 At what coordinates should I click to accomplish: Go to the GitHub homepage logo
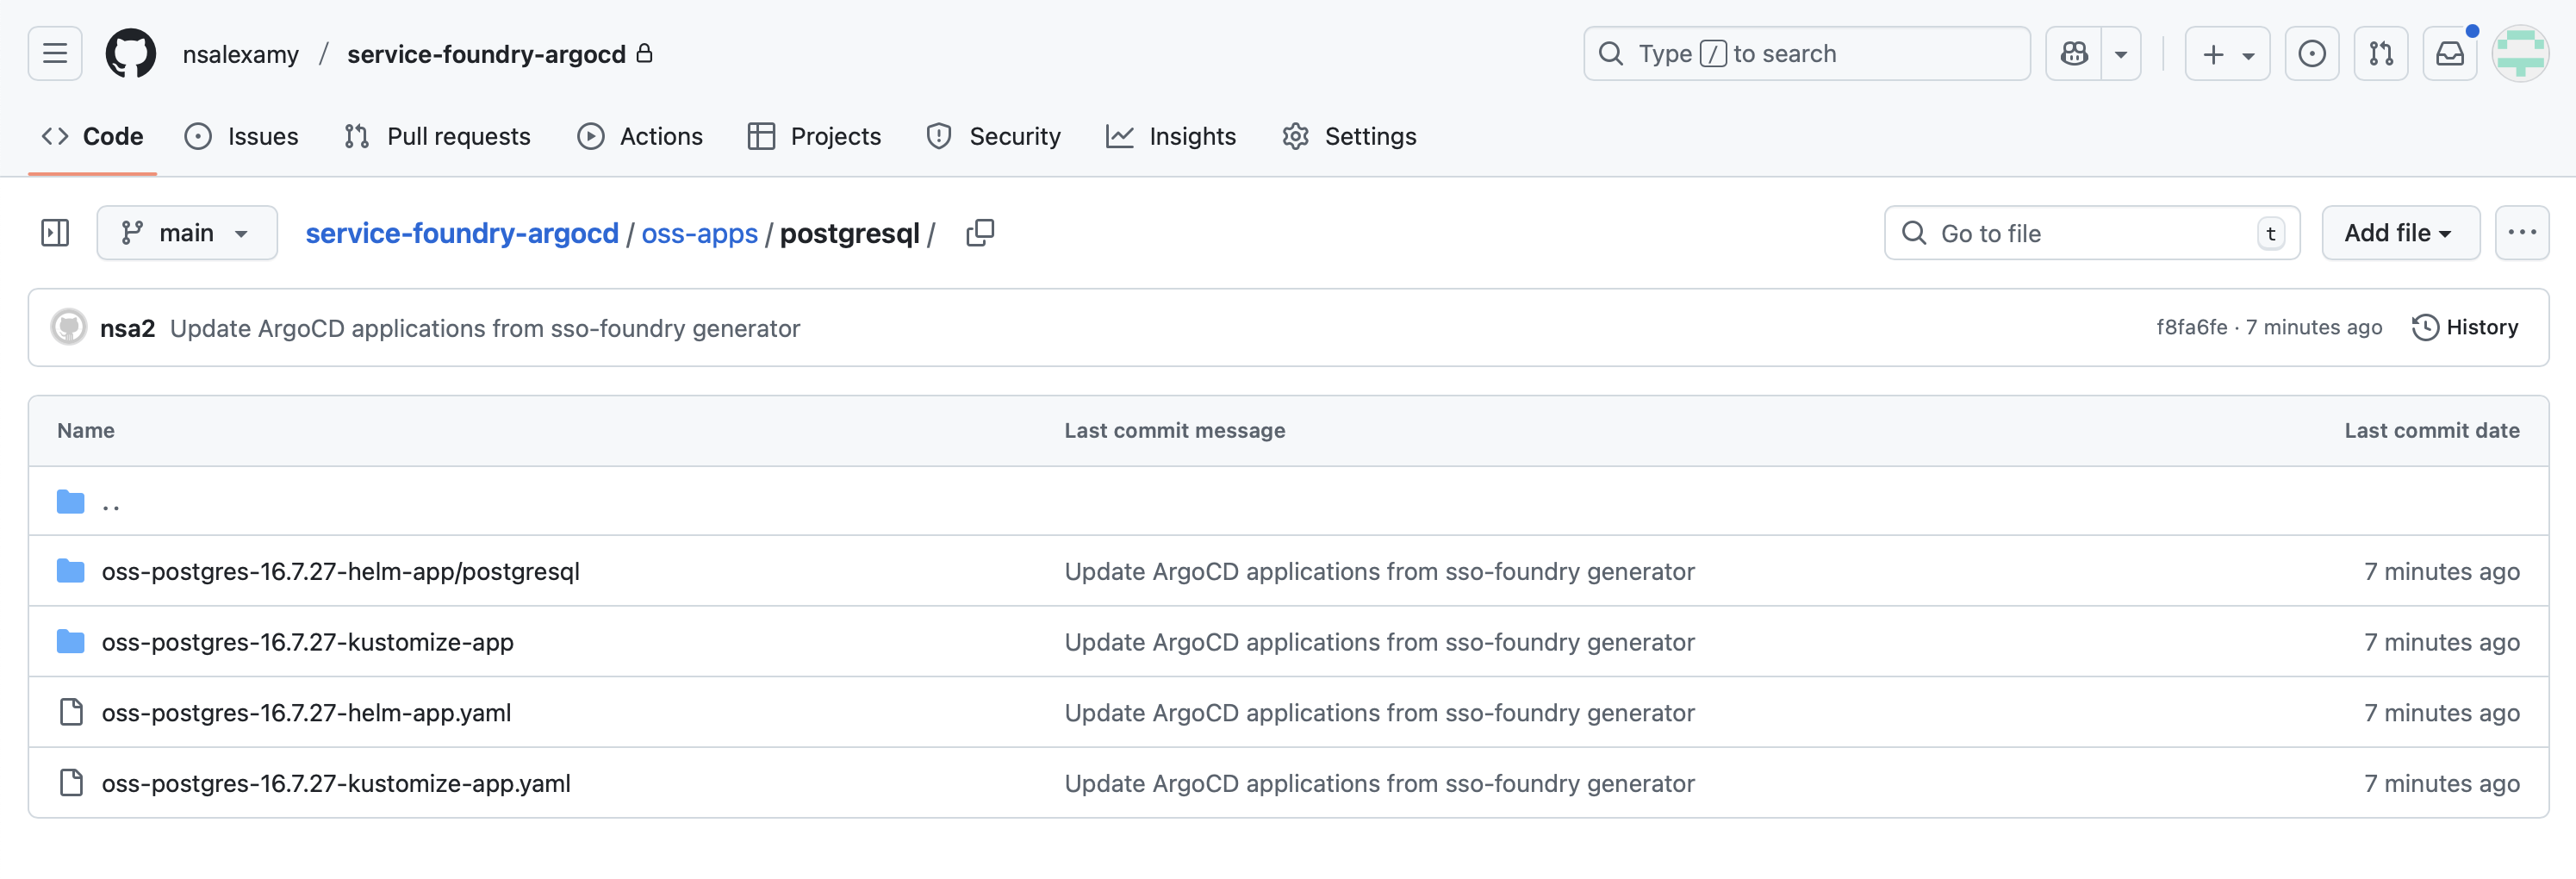tap(131, 54)
